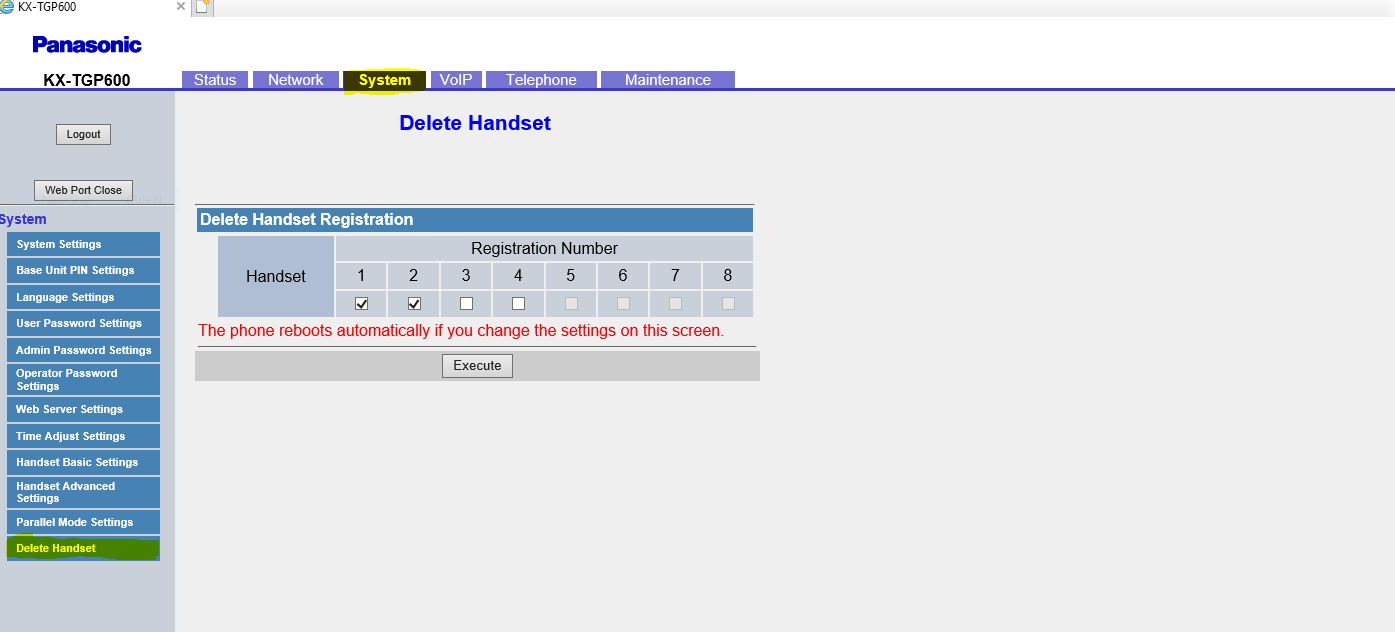Click the Panasonic logo
The width and height of the screenshot is (1395, 632).
[87, 44]
